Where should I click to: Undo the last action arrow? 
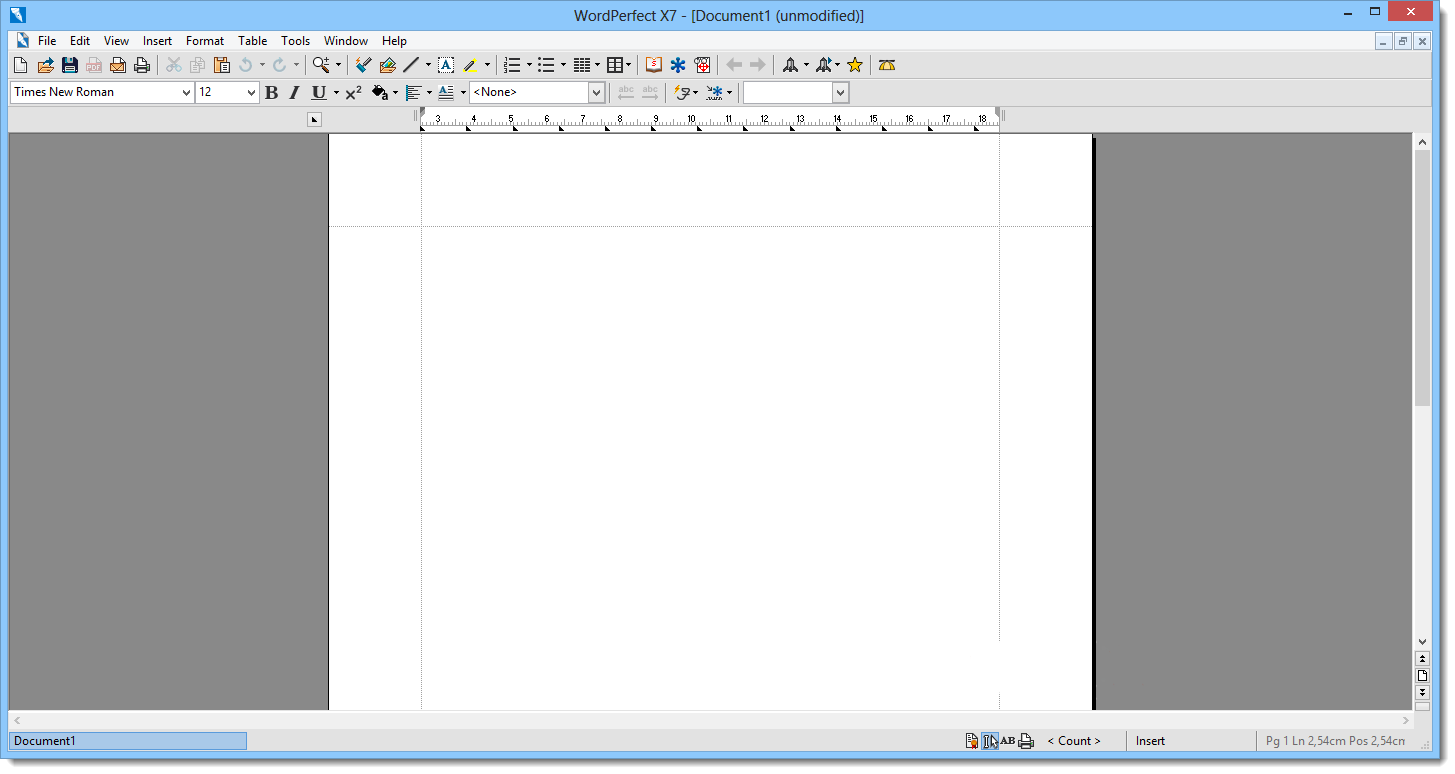[x=245, y=65]
